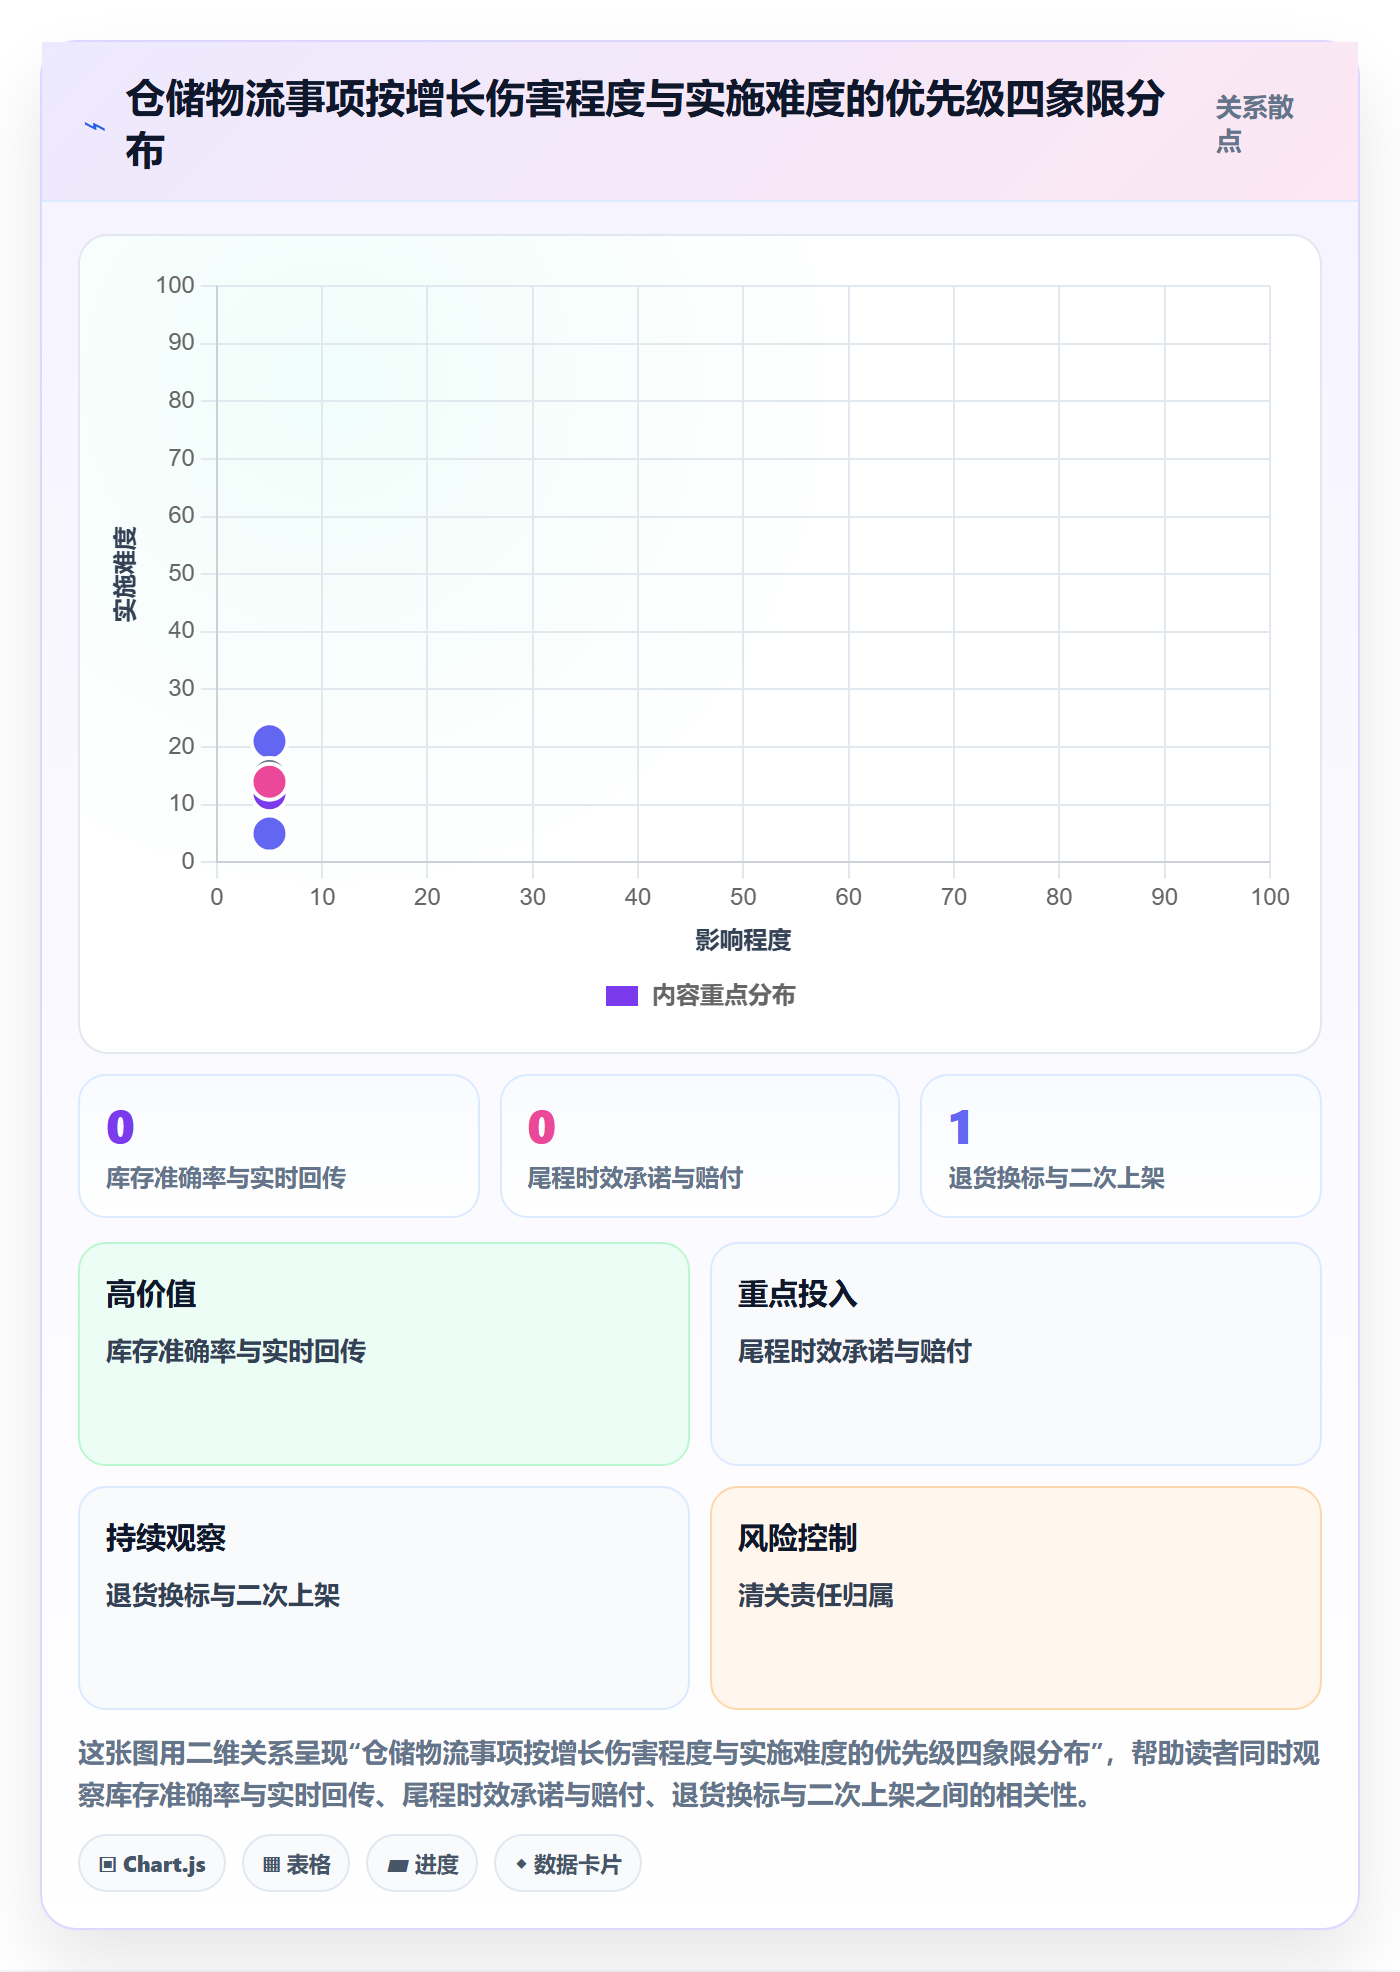Click the Chart.js tag chip
This screenshot has width=1400, height=1972.
tap(152, 1864)
